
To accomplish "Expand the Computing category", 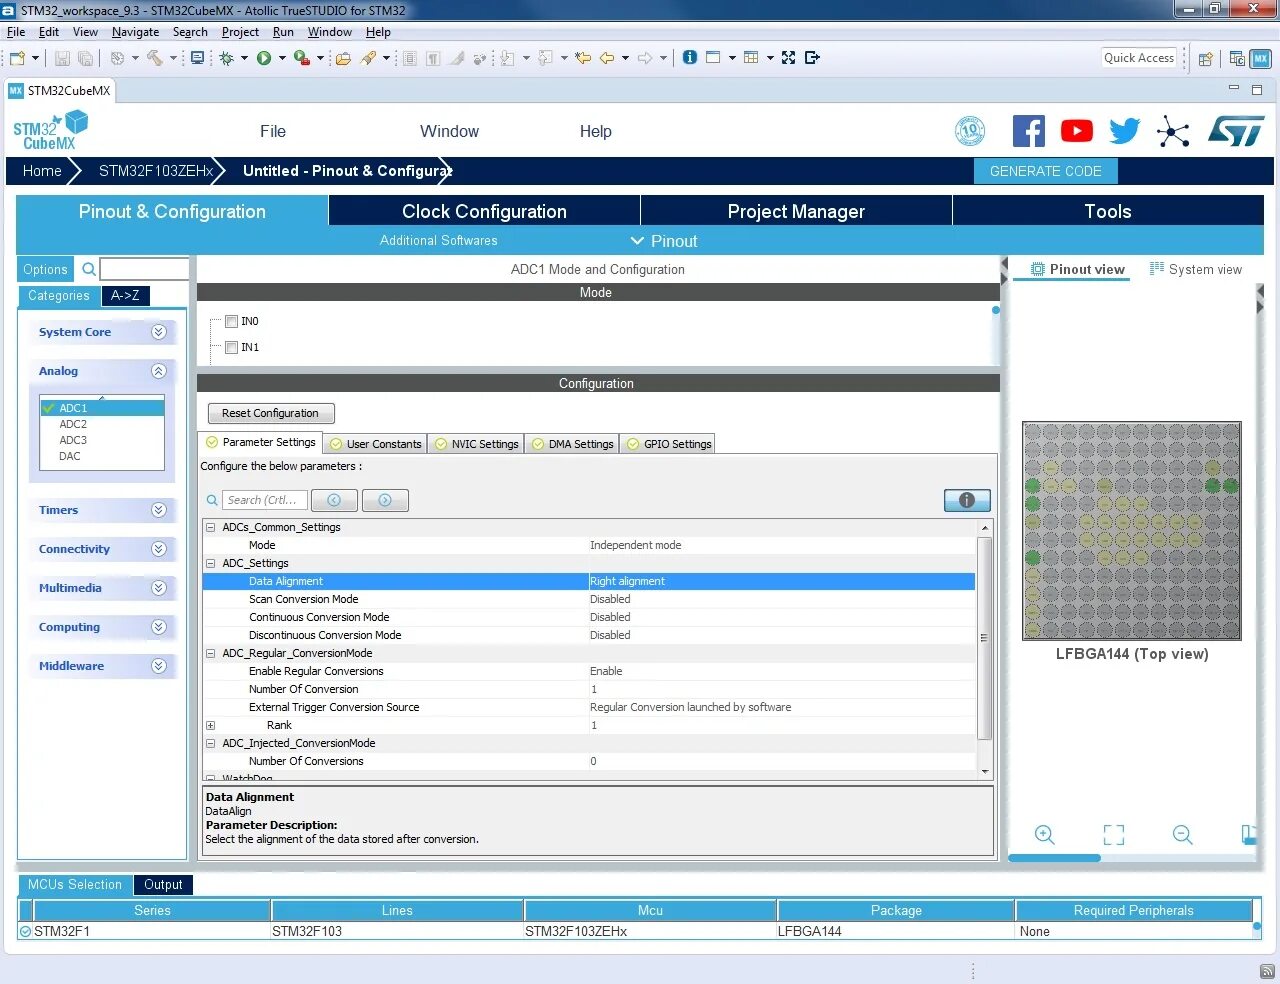I will coord(159,627).
